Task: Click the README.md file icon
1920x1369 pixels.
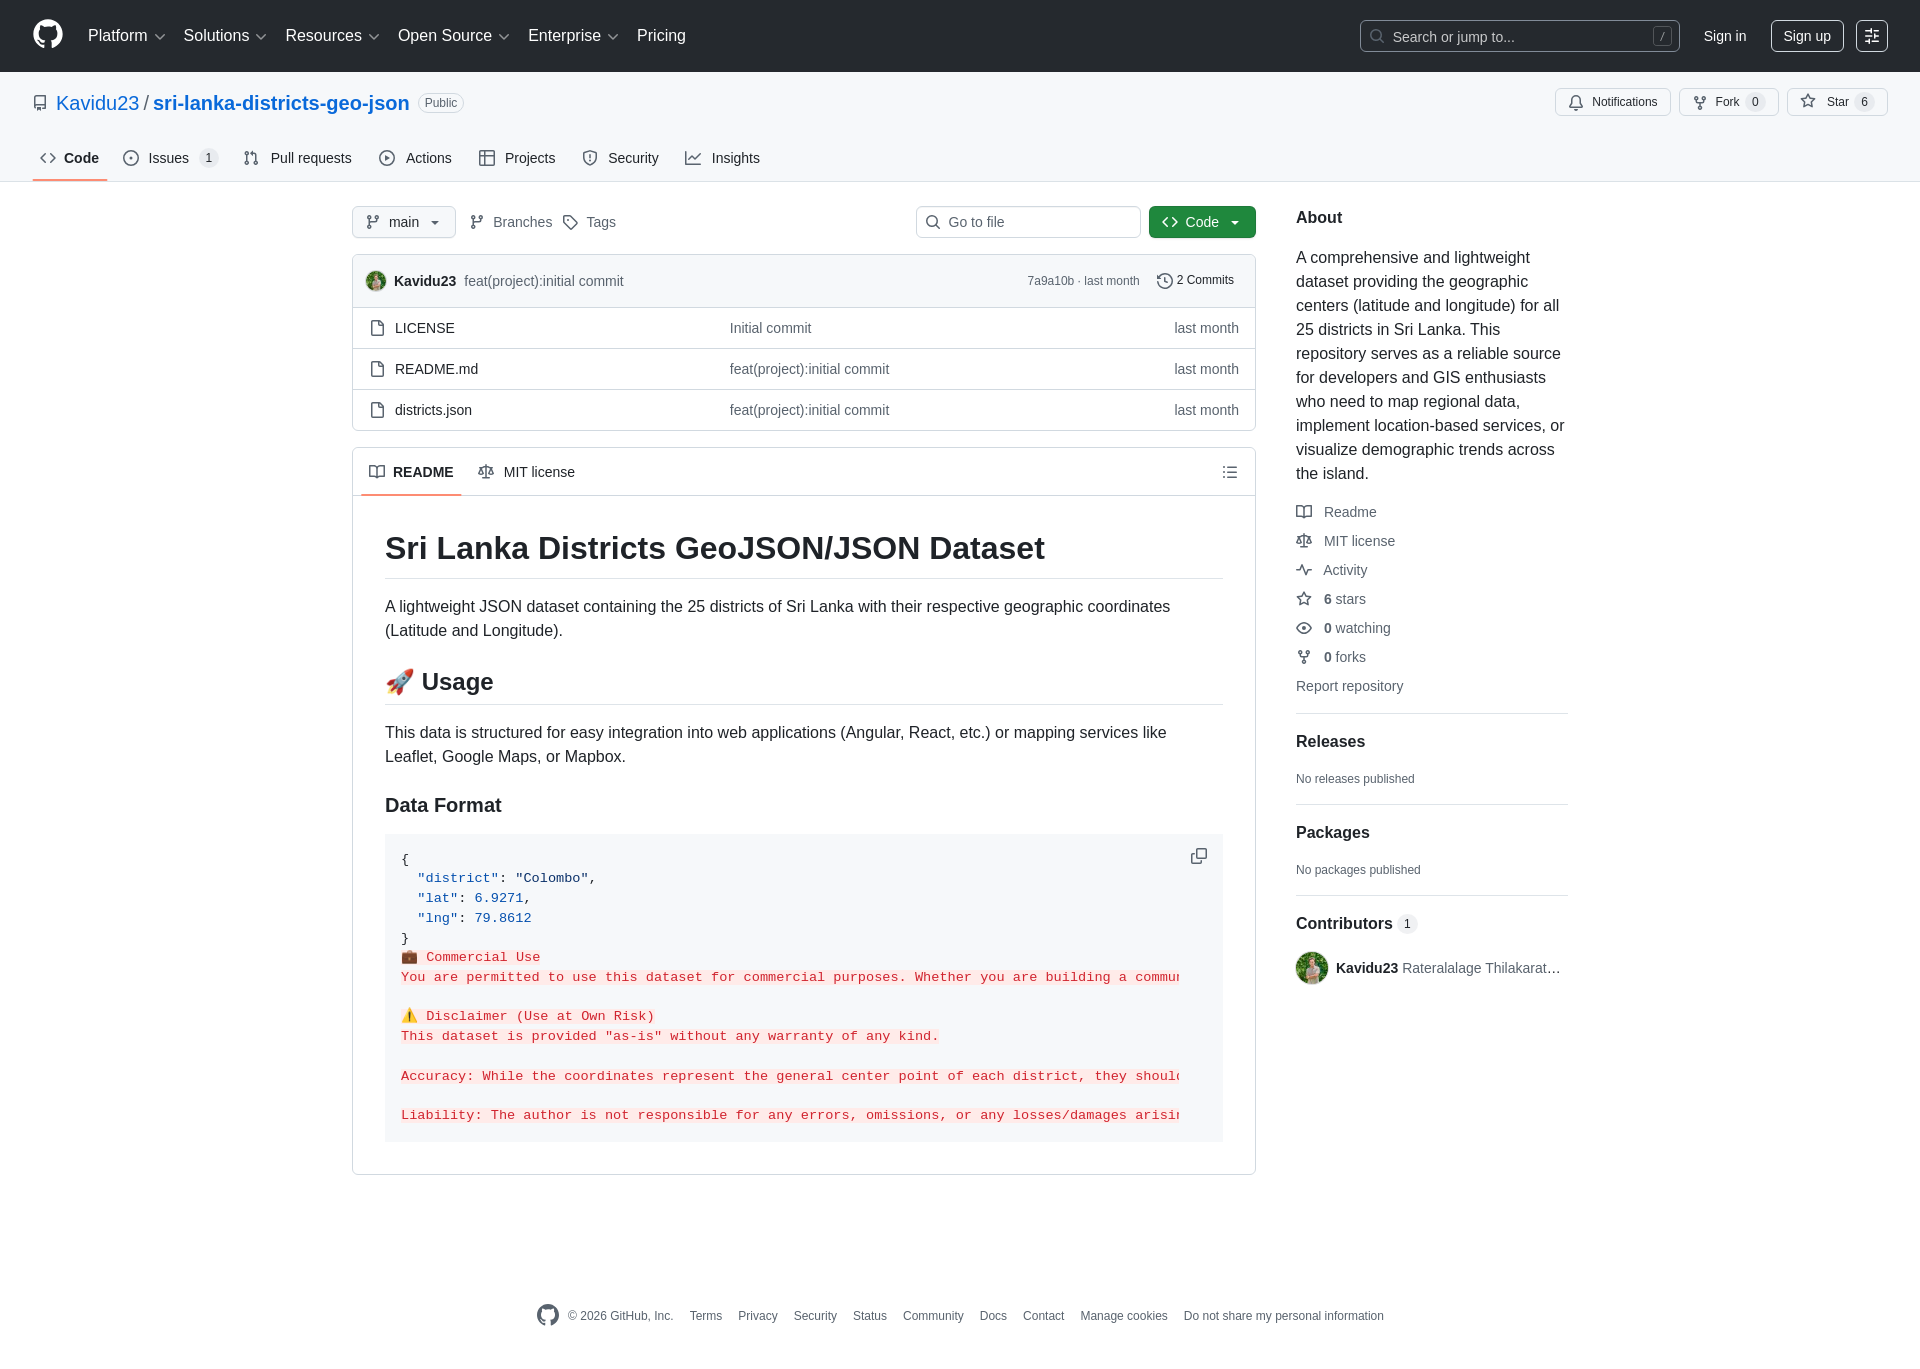Action: (x=377, y=369)
